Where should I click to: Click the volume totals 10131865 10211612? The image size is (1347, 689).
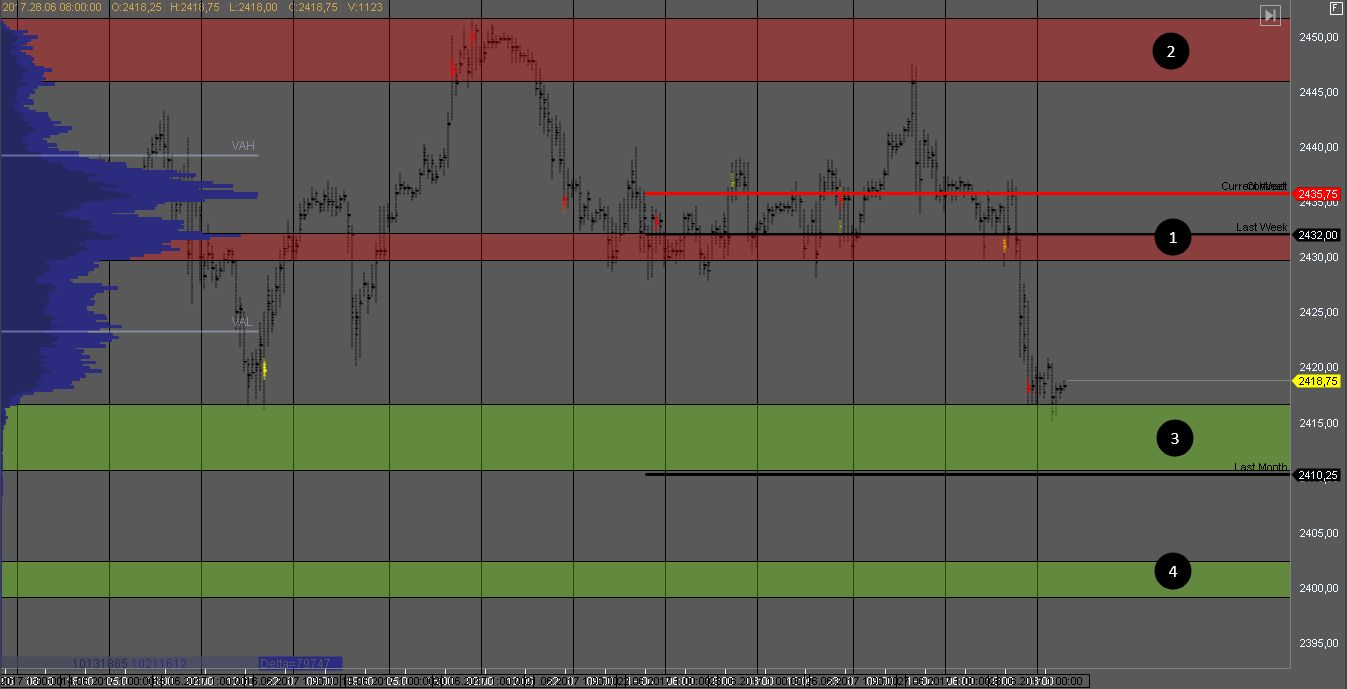(x=129, y=663)
